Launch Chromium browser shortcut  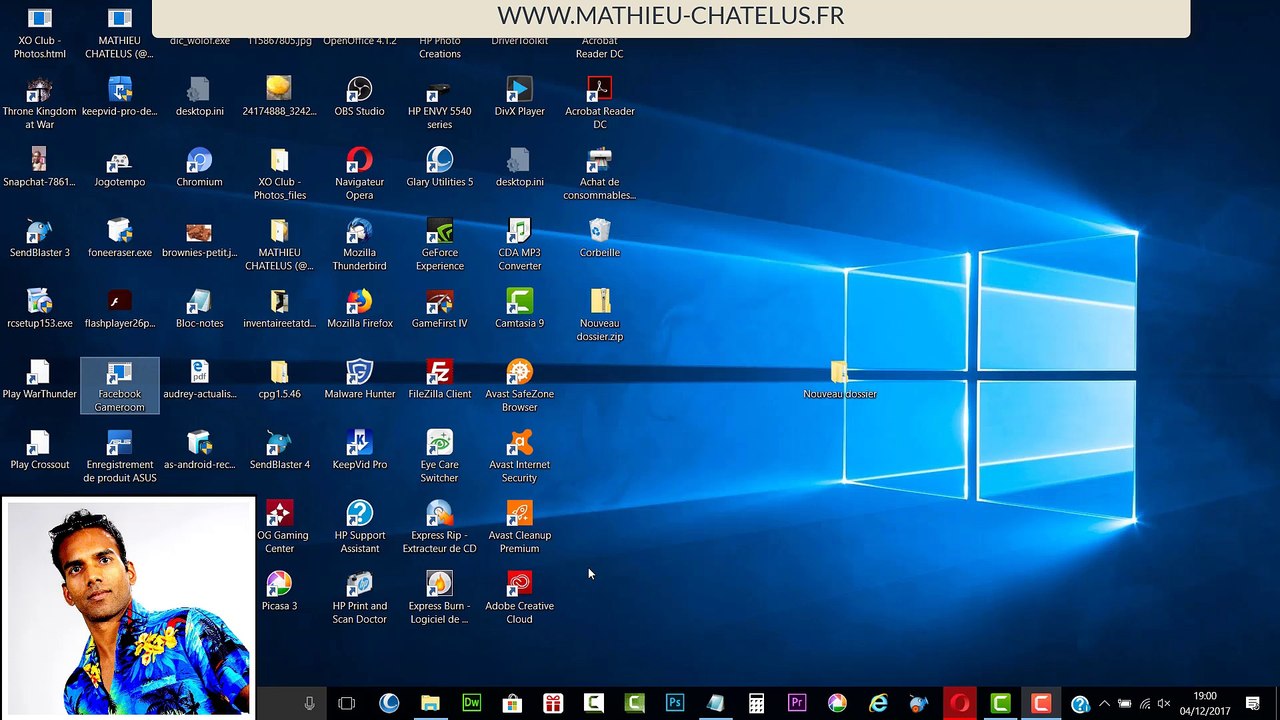click(x=199, y=168)
